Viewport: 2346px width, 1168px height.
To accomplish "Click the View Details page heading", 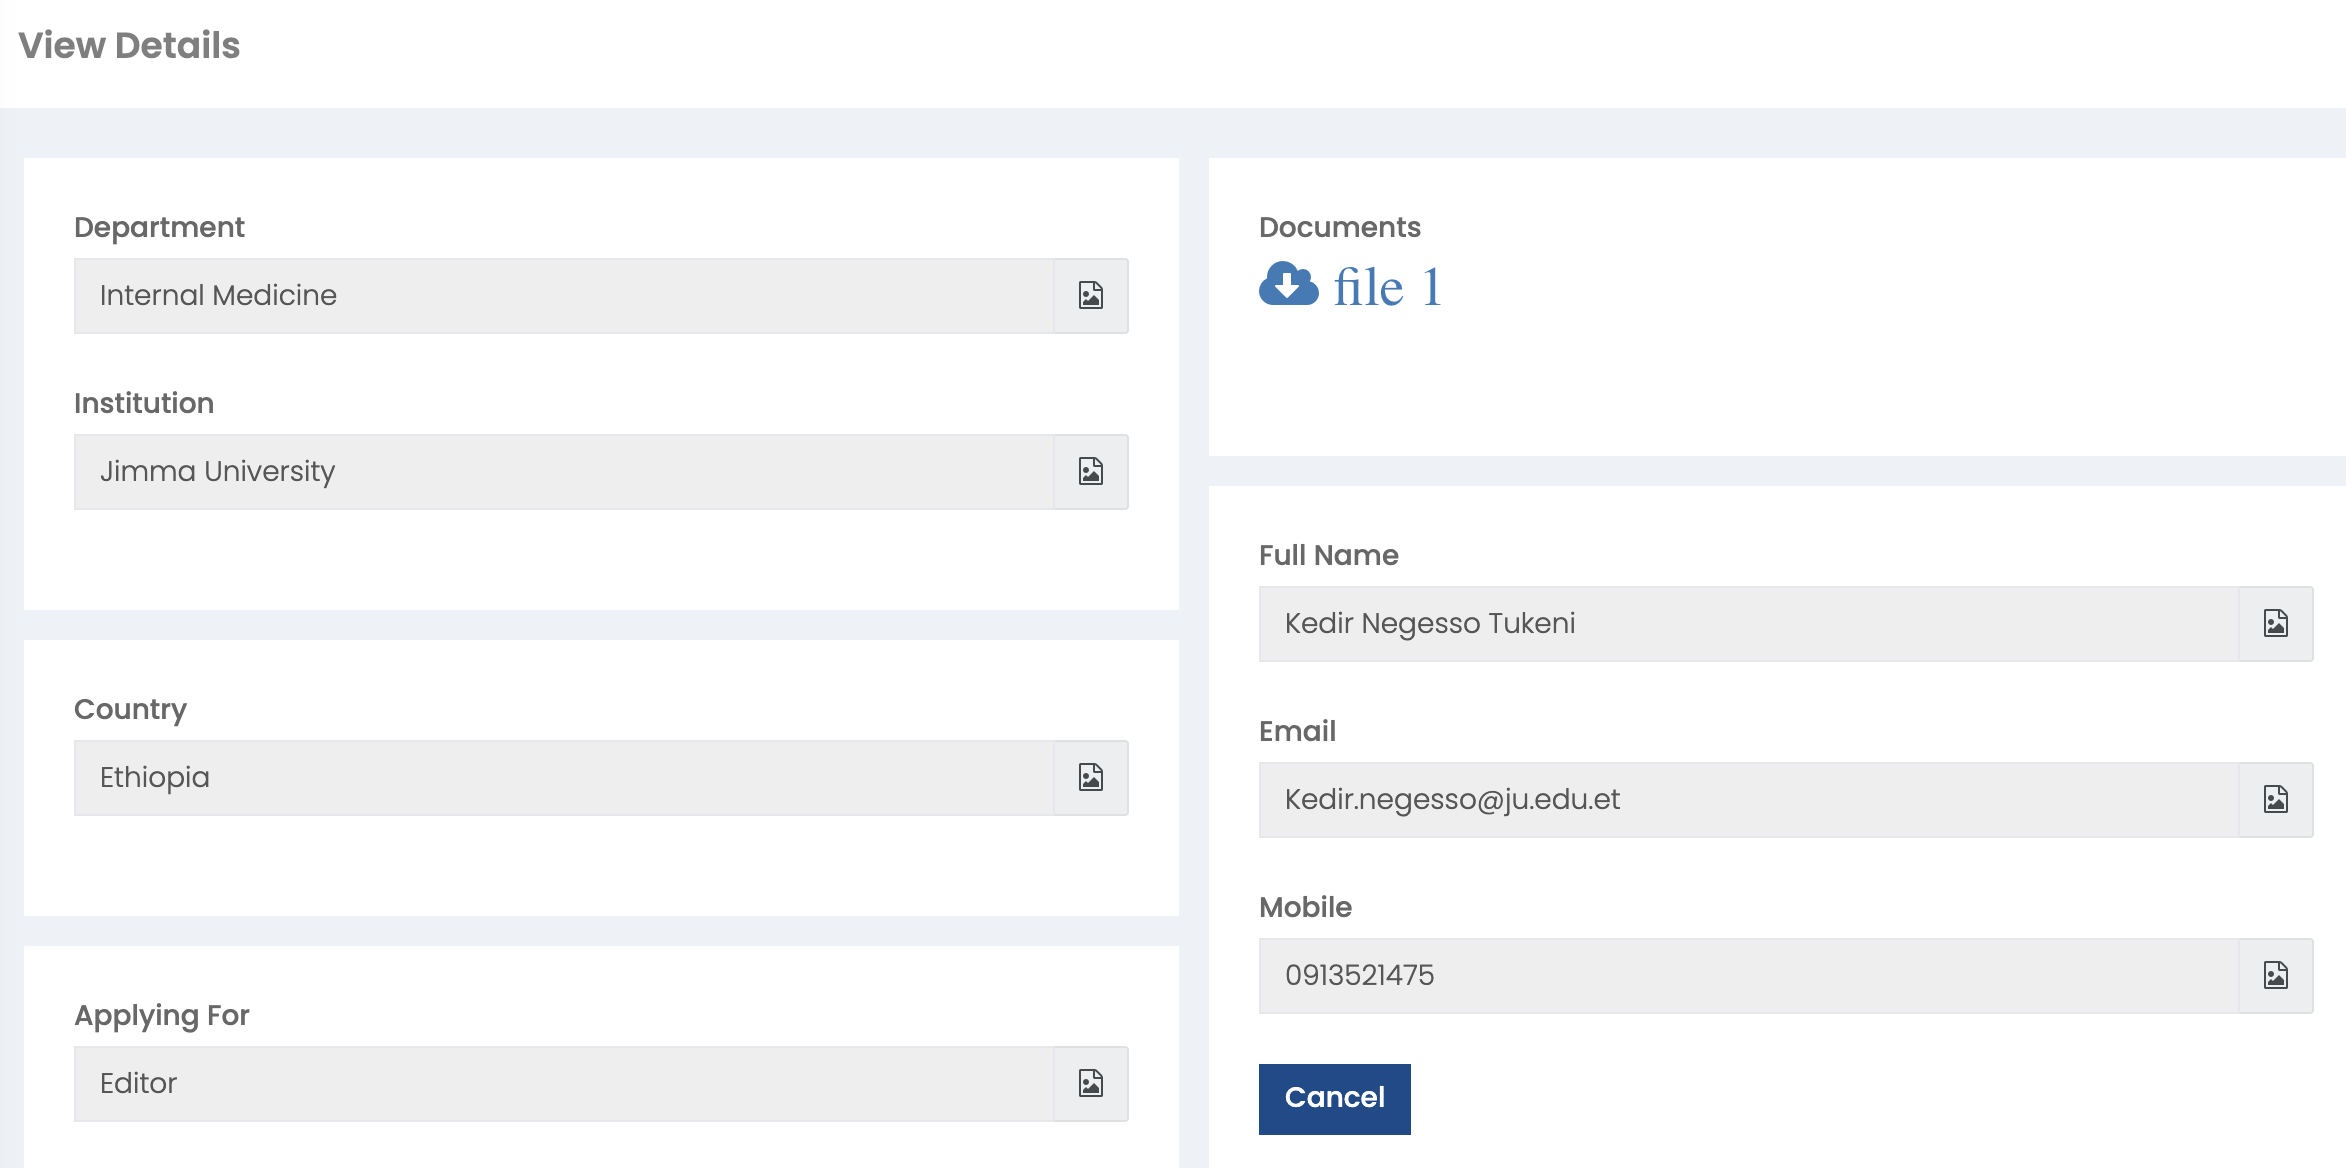I will coord(129,46).
